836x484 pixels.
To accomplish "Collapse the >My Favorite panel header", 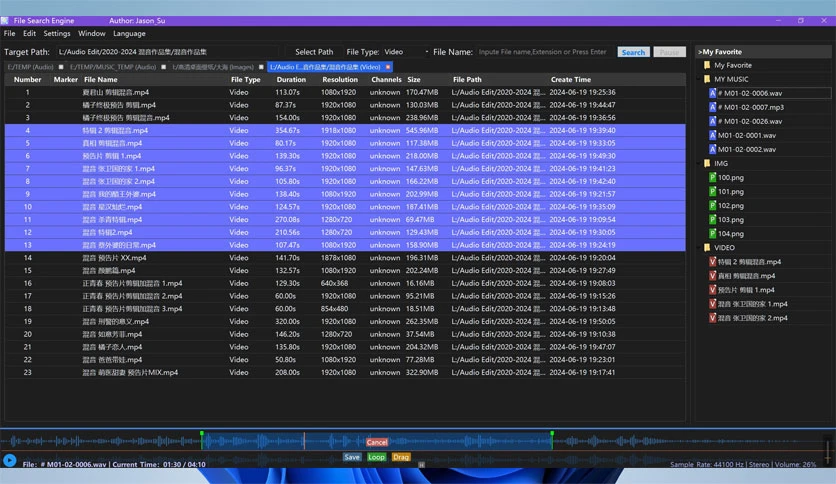I will (763, 52).
